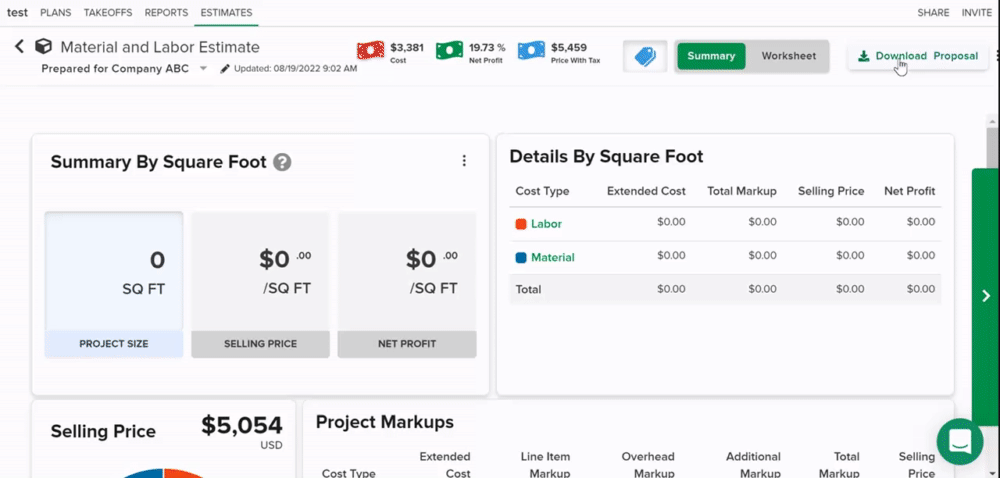Open the Material cost type link
The height and width of the screenshot is (478, 1000).
(552, 257)
